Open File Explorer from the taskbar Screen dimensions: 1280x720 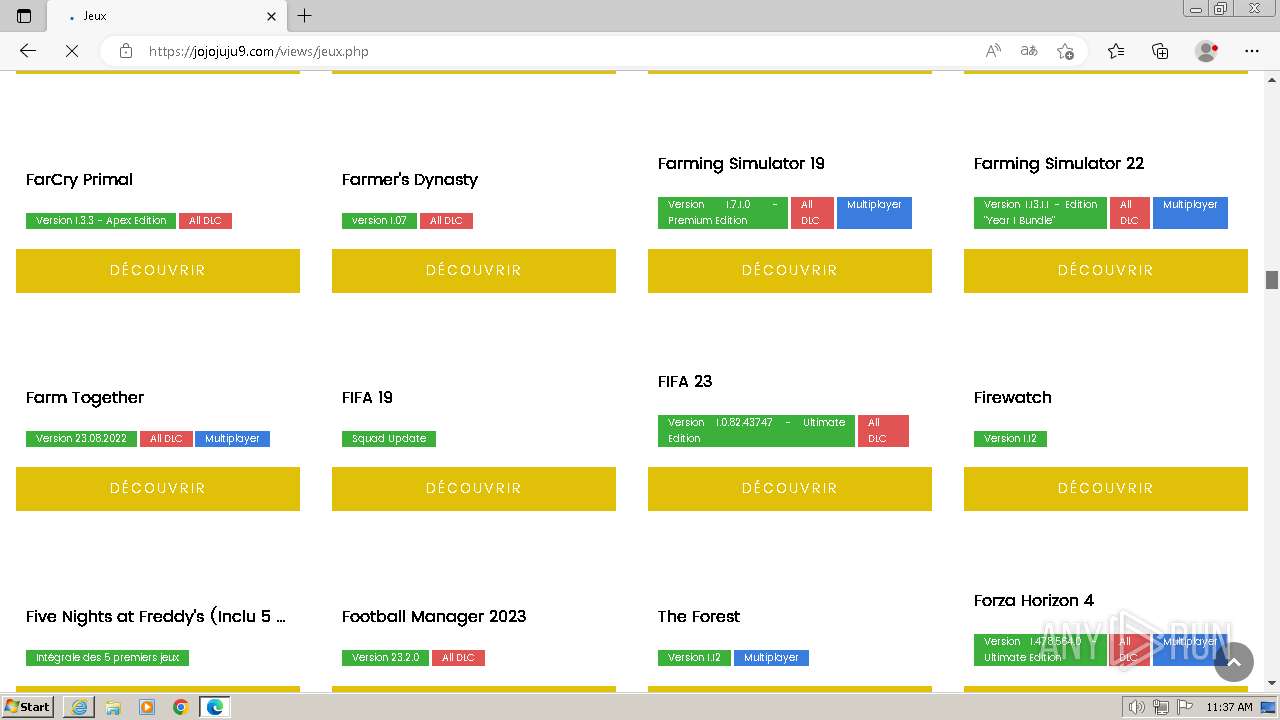(113, 707)
